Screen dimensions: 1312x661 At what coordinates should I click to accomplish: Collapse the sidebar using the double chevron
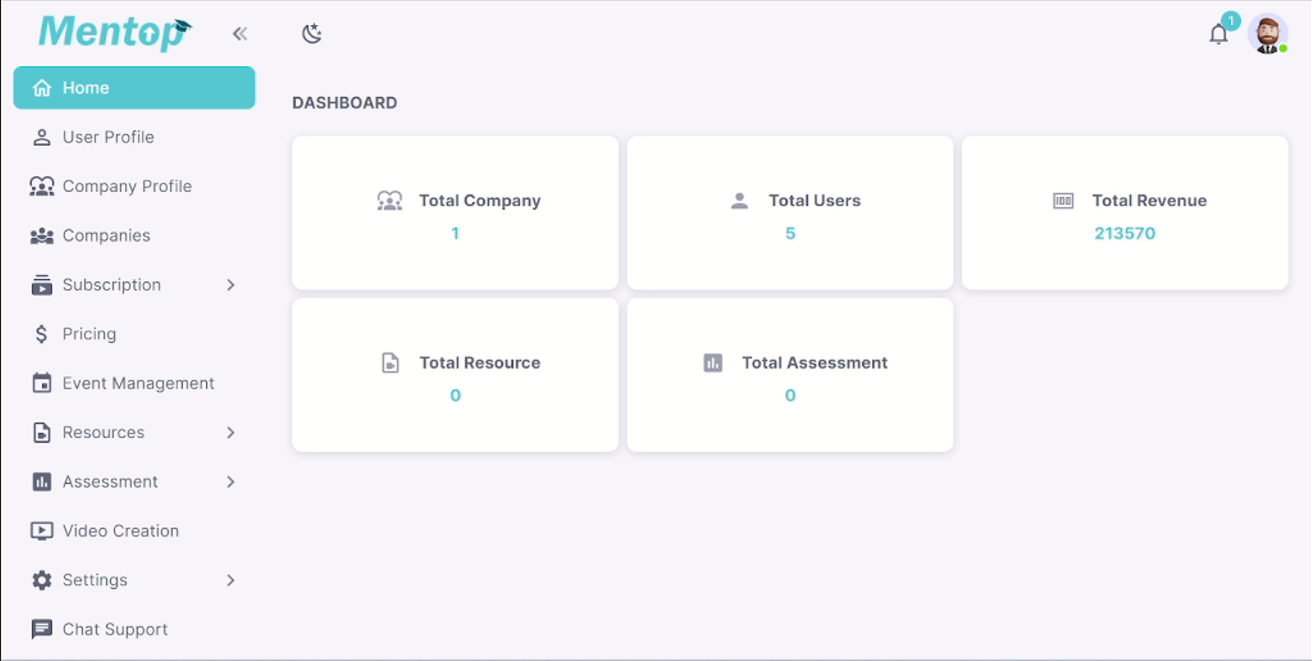(240, 34)
